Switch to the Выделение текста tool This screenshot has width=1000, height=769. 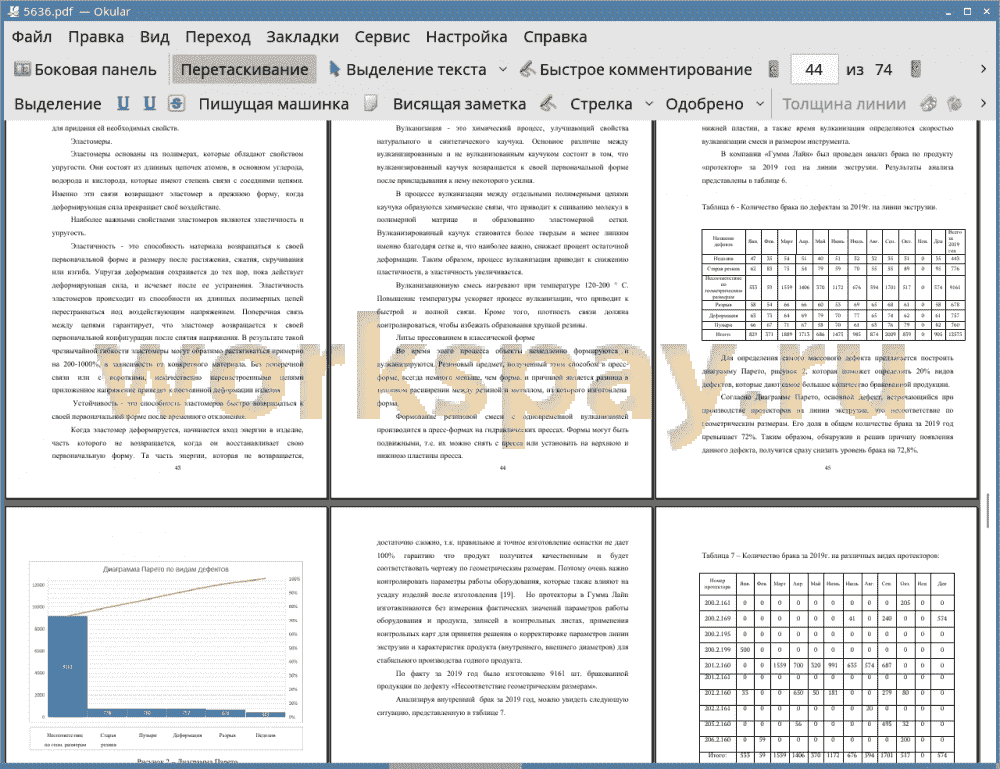tap(408, 70)
